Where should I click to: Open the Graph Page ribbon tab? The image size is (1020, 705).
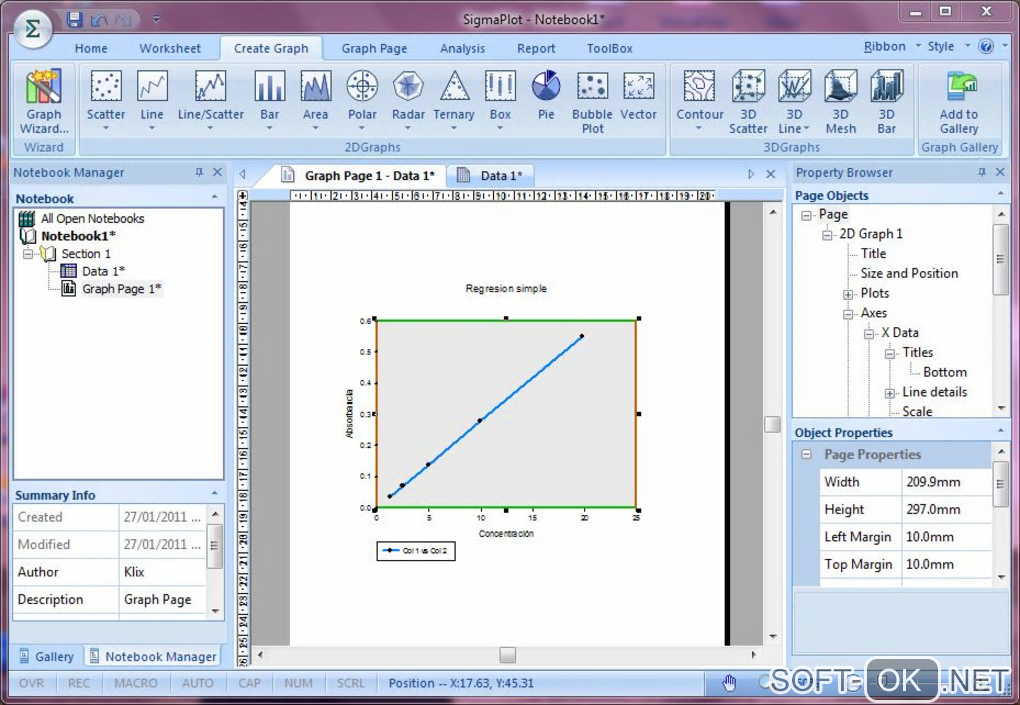pos(374,48)
